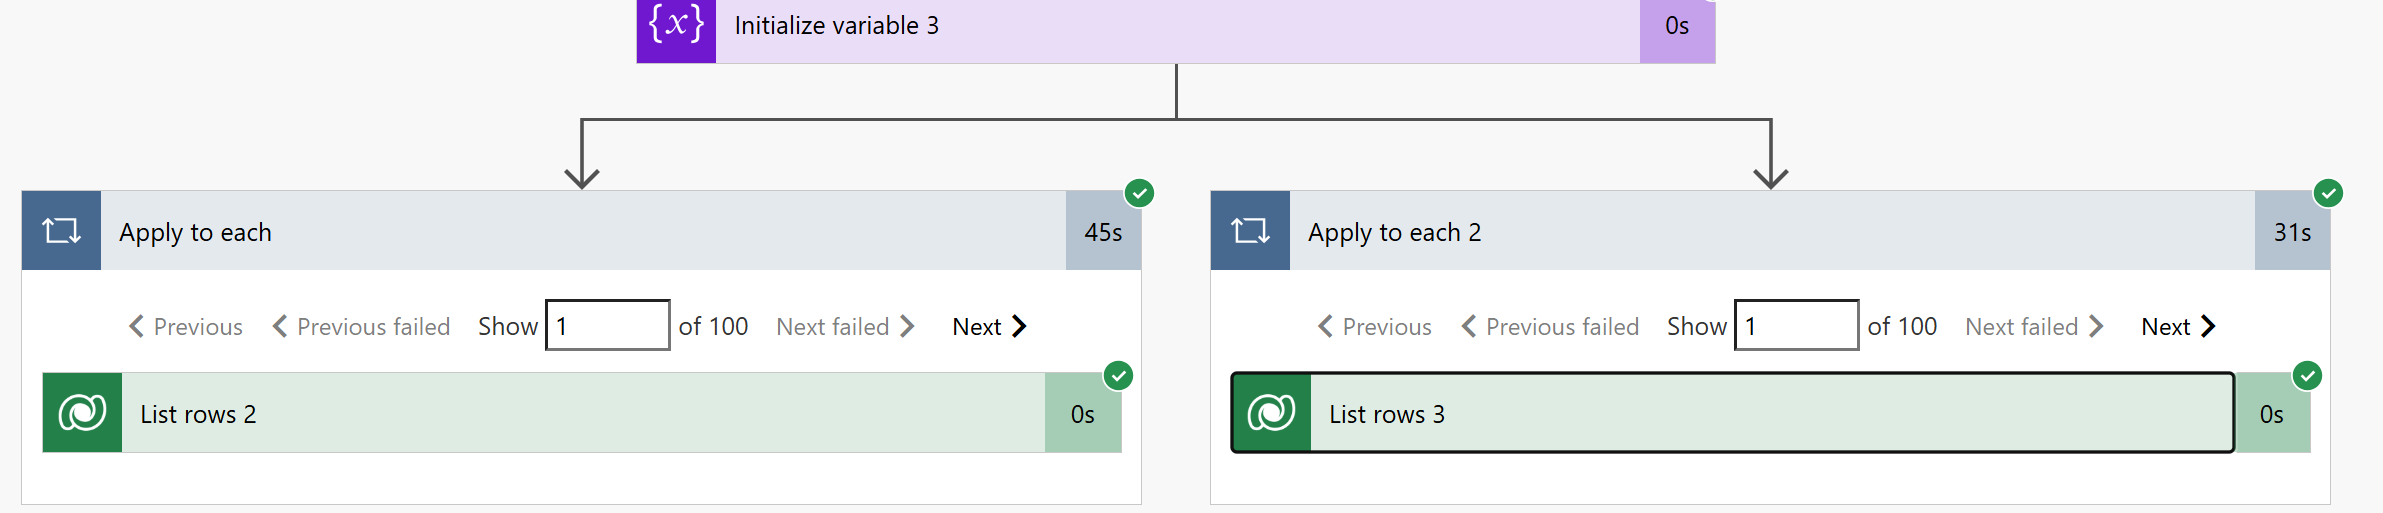This screenshot has height=513, width=2383.
Task: Click the Initialize variable 3 curly-brace icon
Action: coord(676,27)
